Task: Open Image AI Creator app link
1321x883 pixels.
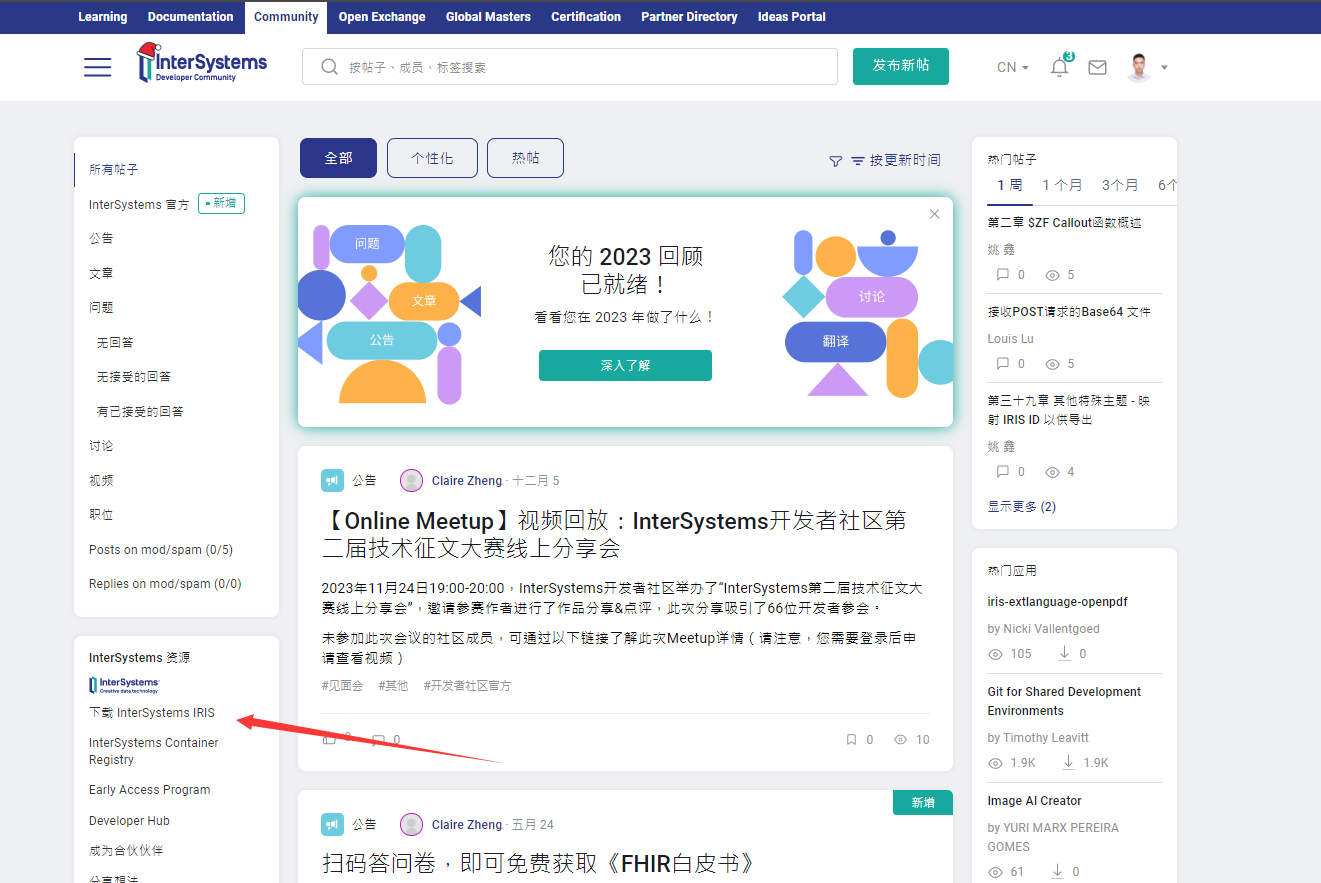Action: (1034, 801)
